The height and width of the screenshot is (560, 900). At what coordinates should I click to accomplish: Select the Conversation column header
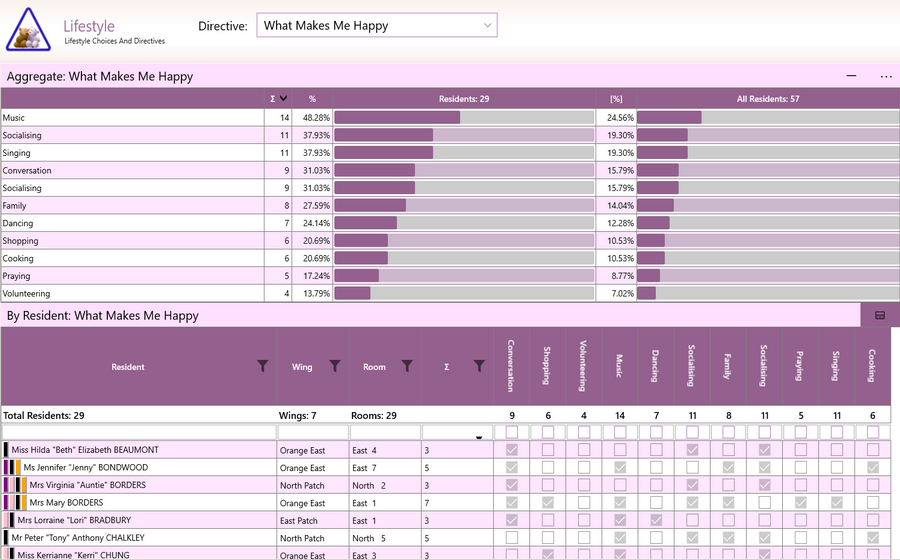tap(511, 366)
